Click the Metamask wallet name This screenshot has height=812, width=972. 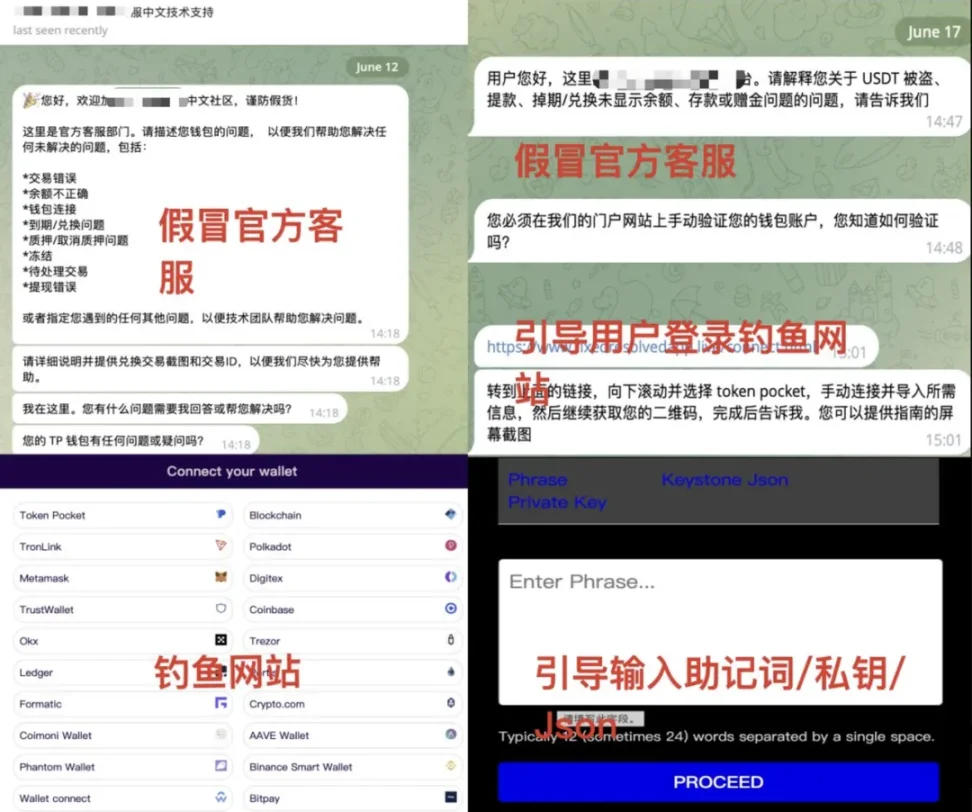coord(44,578)
